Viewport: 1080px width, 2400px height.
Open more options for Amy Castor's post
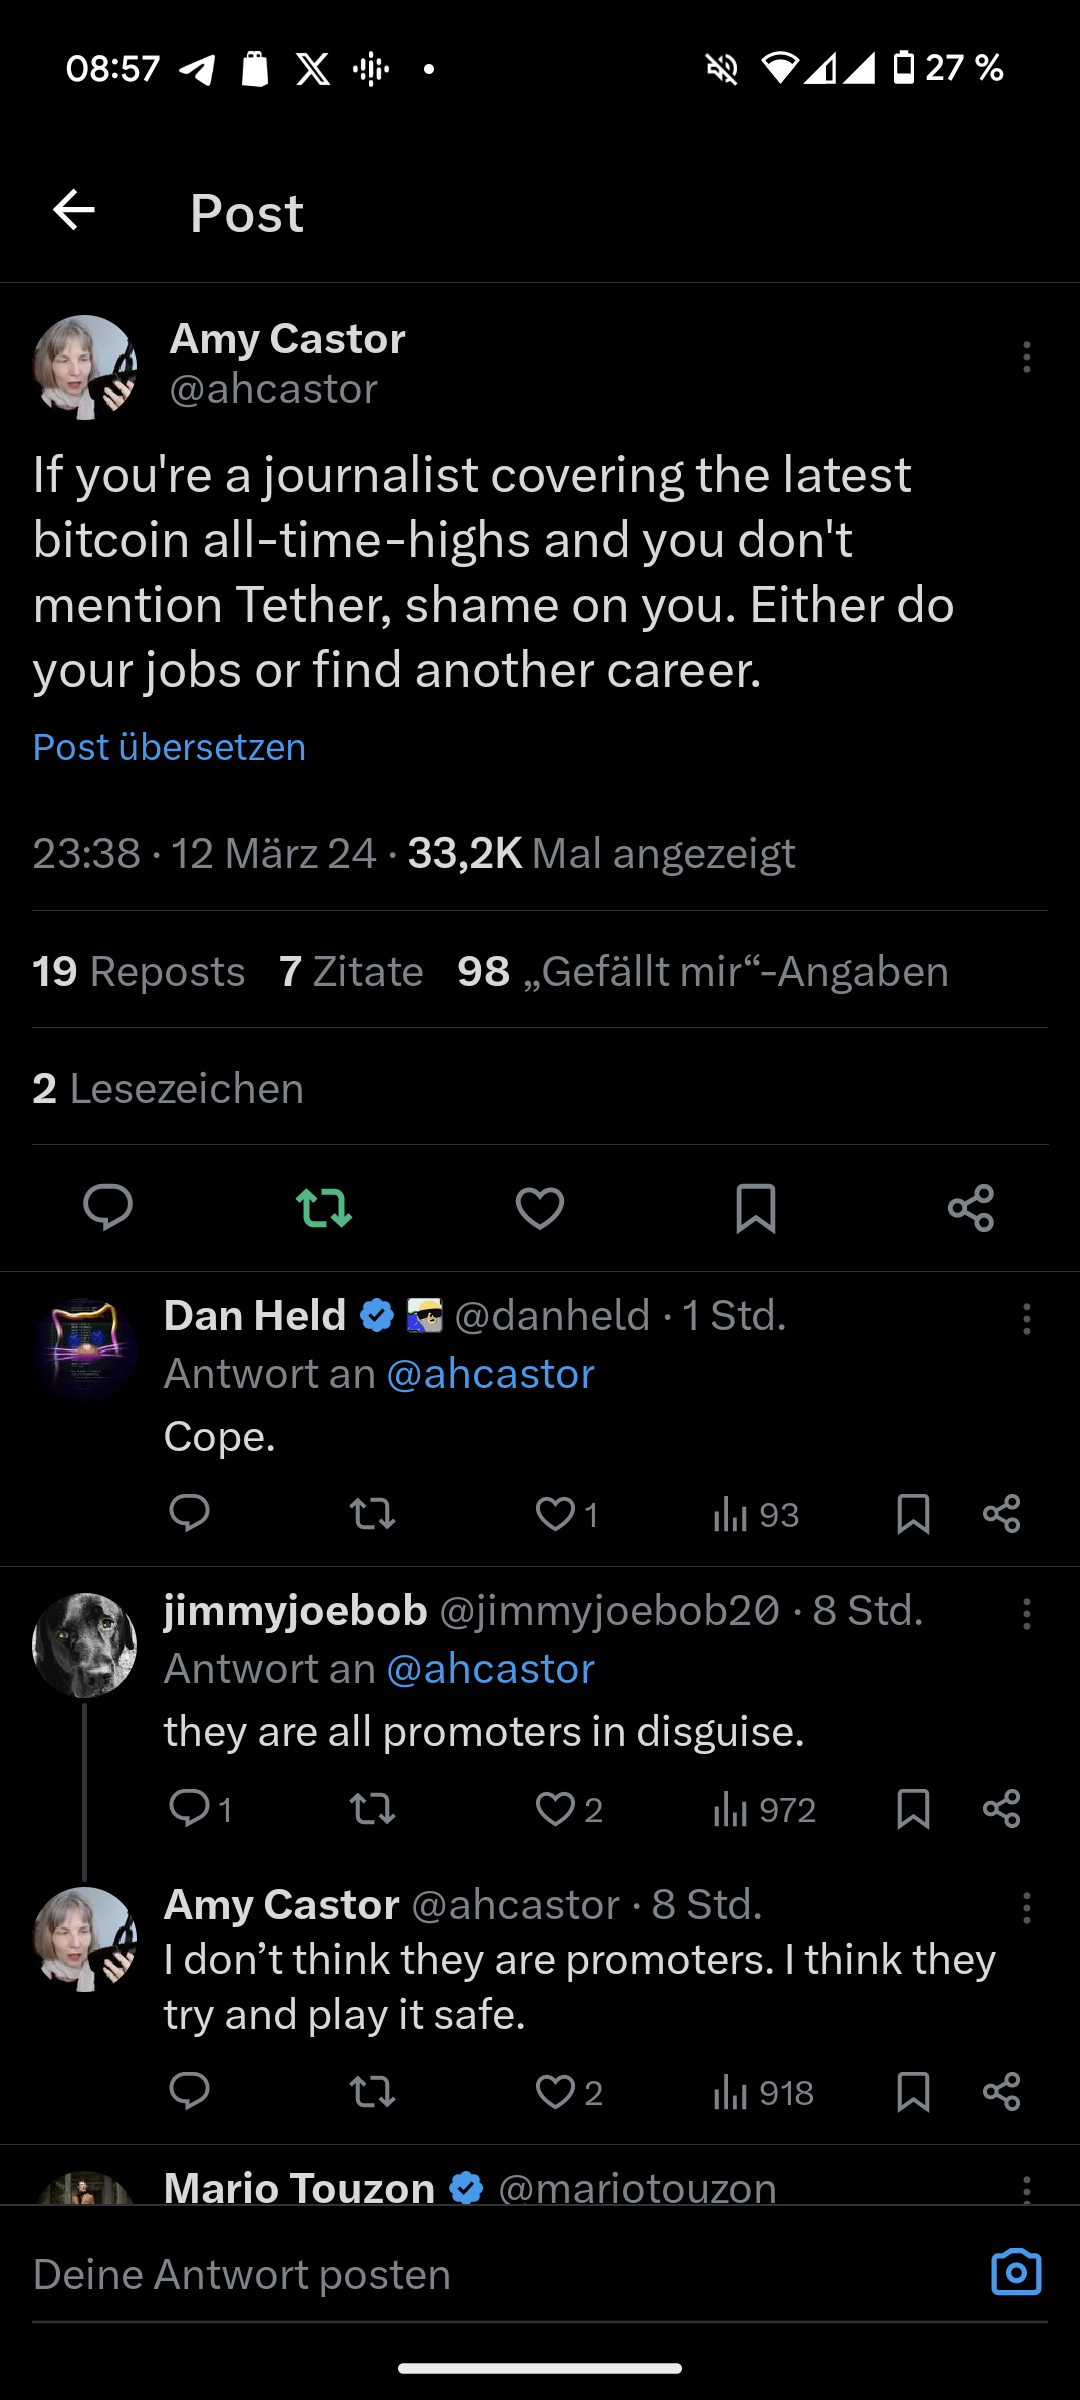click(1026, 357)
